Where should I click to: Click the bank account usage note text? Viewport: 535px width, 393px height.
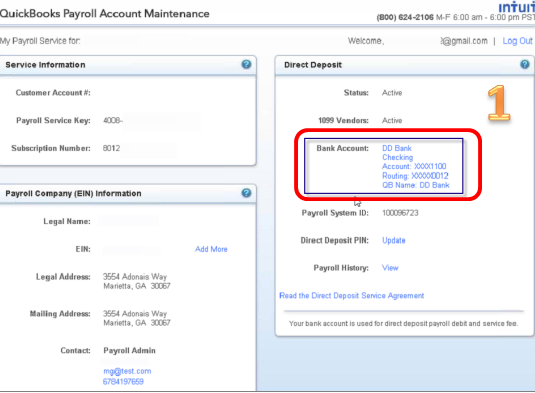pyautogui.click(x=403, y=323)
